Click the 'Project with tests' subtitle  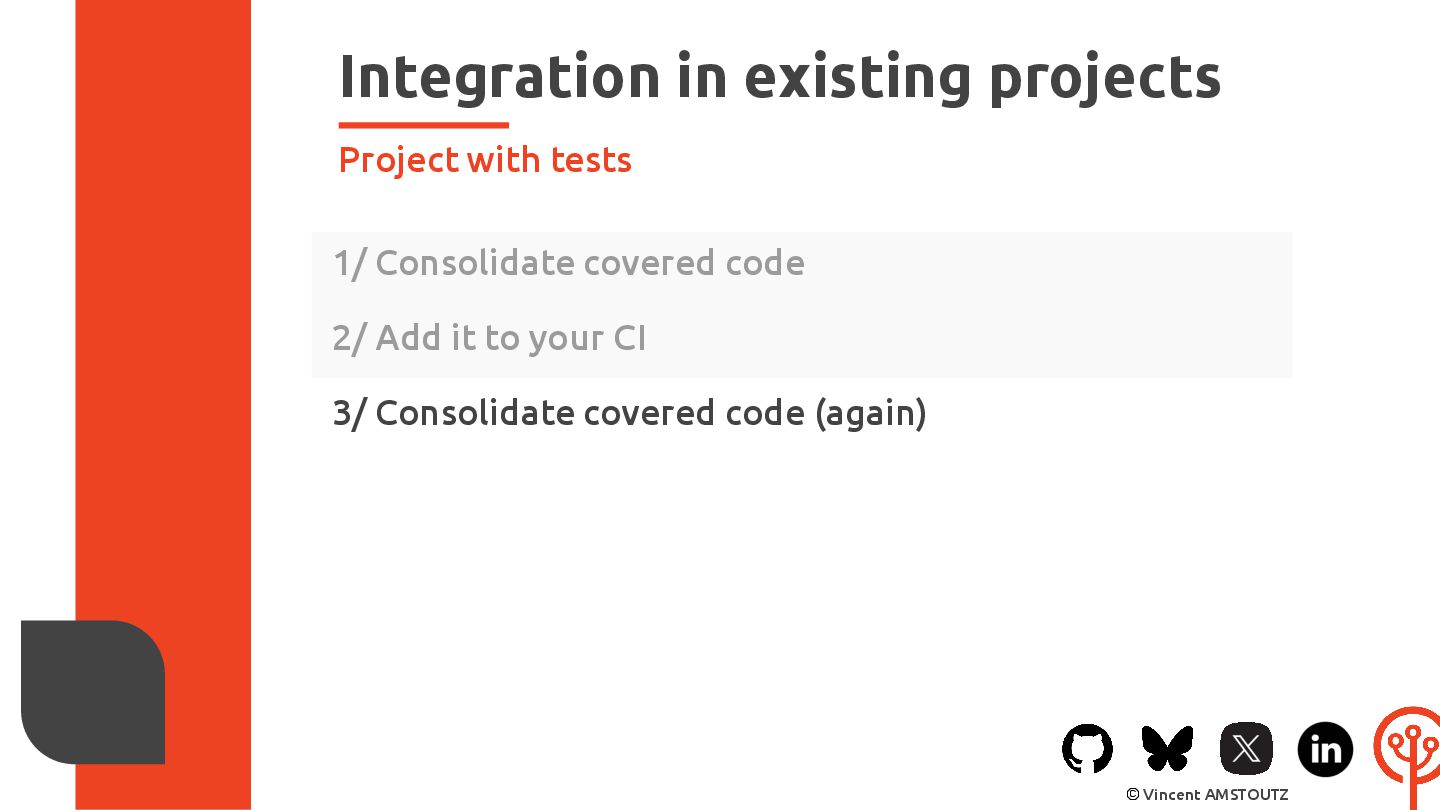[485, 160]
